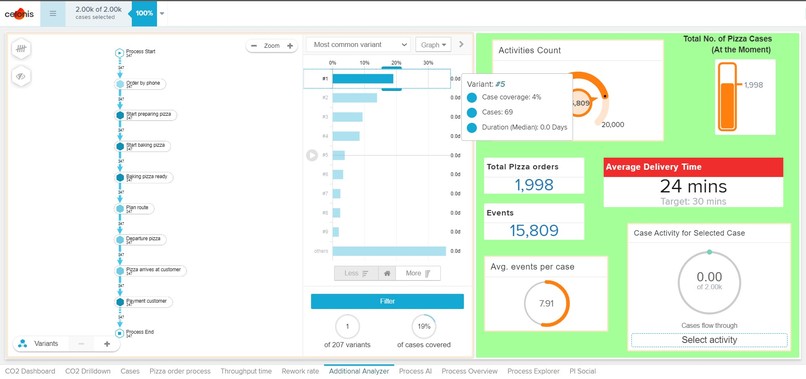Open the CO2 Dashboard tab

click(x=30, y=371)
